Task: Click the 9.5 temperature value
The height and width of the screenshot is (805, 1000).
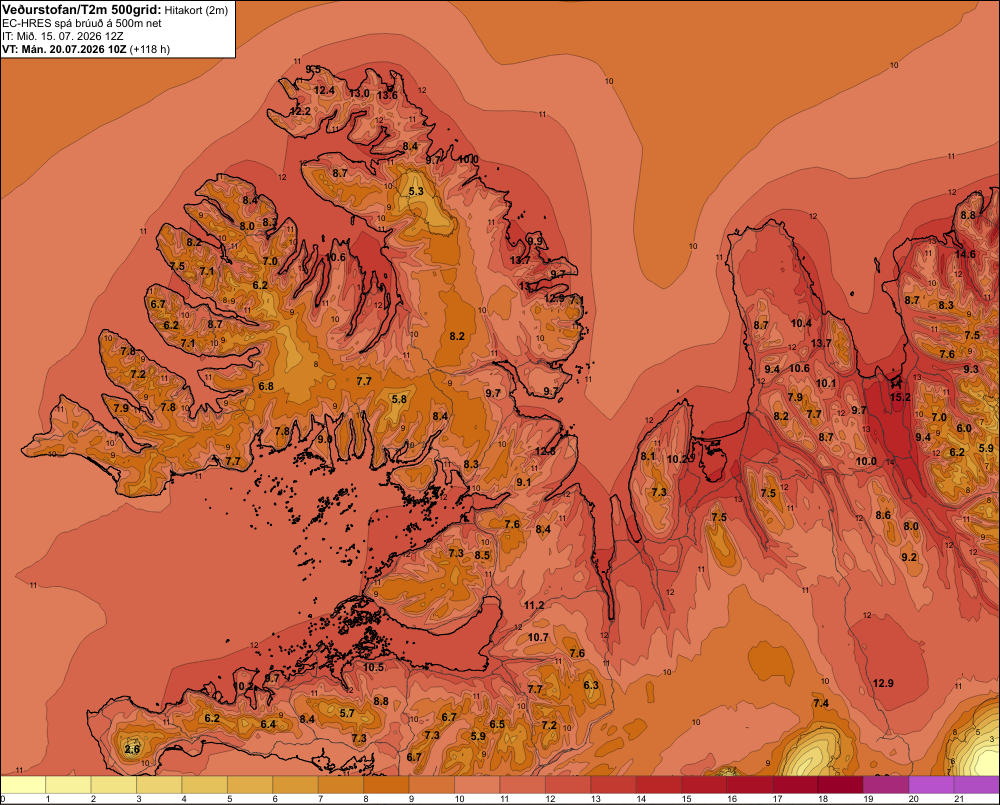Action: pyautogui.click(x=313, y=69)
